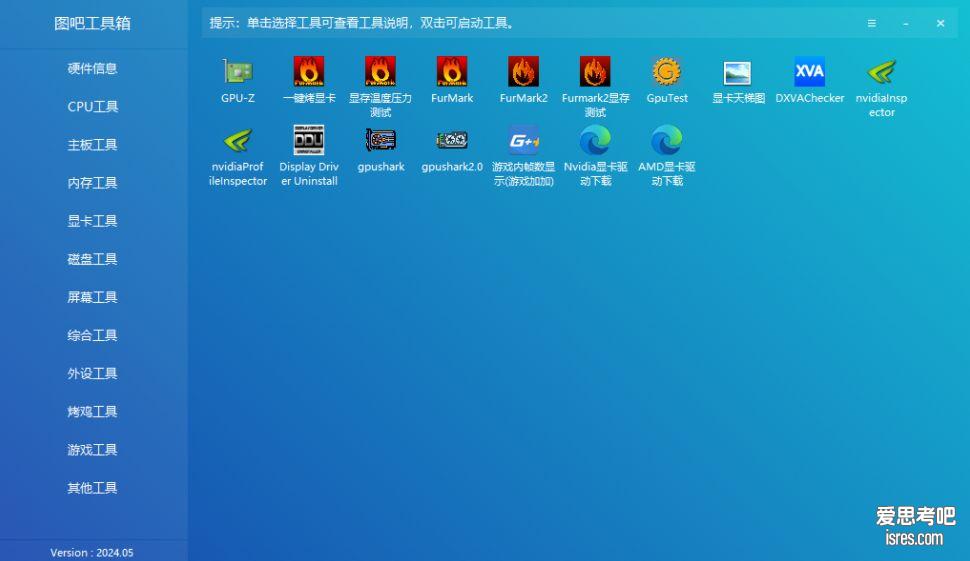Select the FurMark tool icon
The image size is (970, 561).
[452, 72]
